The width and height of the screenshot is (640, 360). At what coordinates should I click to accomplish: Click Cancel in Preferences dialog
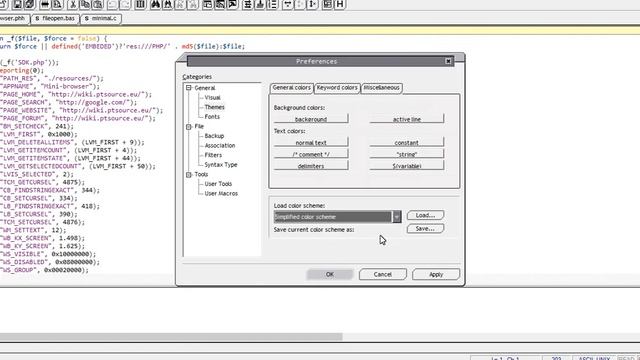click(382, 274)
